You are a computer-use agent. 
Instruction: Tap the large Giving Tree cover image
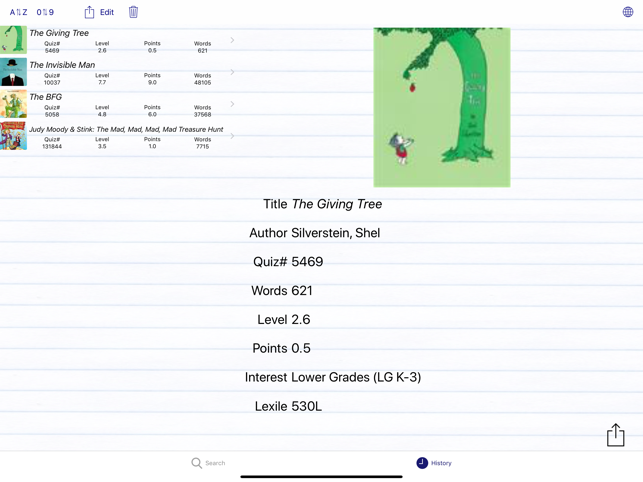point(442,107)
